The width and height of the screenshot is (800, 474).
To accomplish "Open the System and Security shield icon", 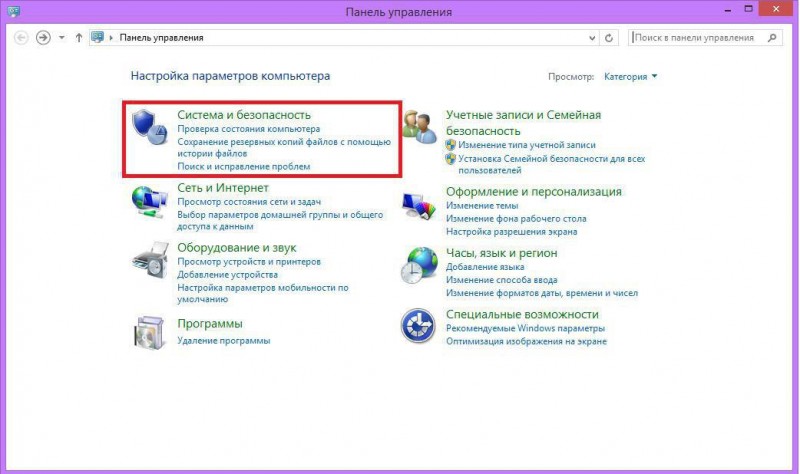I will [x=149, y=127].
